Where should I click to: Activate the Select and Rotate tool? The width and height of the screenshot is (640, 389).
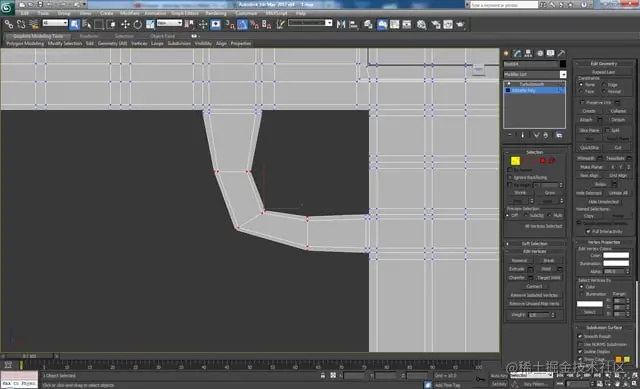click(x=138, y=24)
